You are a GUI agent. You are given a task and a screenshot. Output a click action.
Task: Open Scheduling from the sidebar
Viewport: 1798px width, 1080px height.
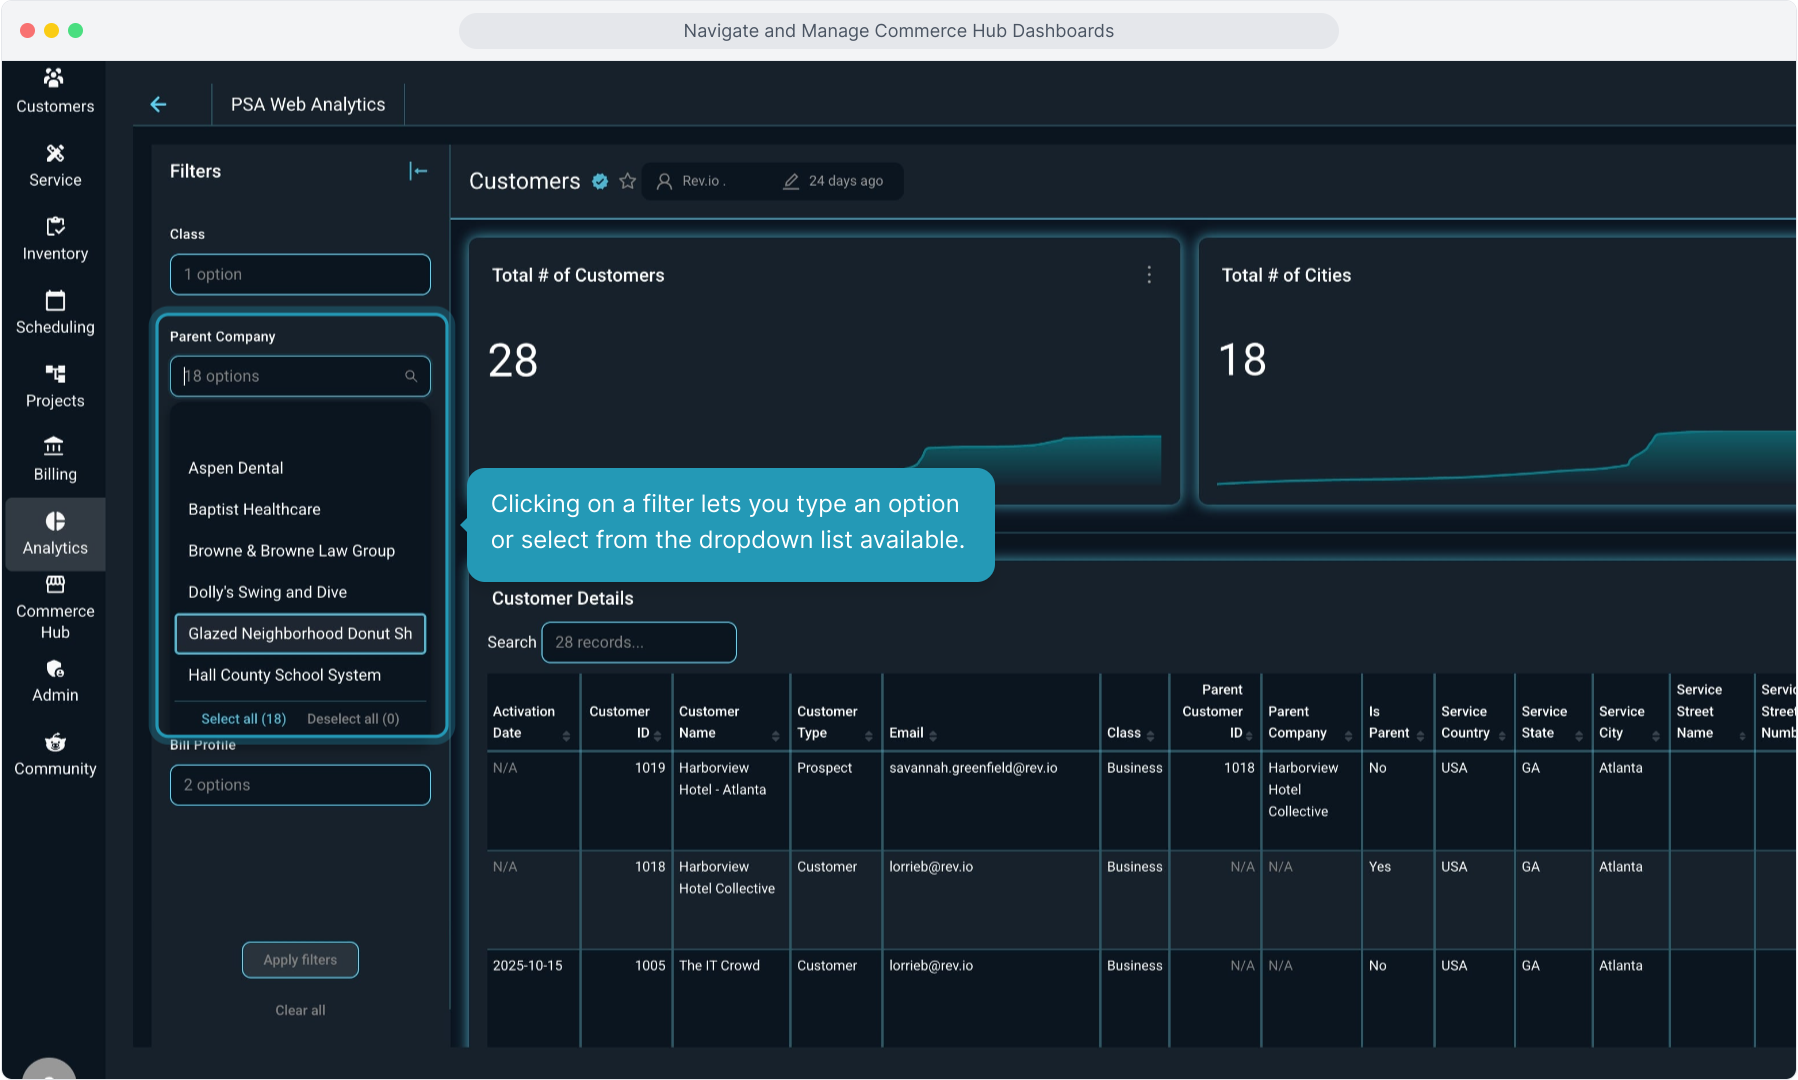(x=55, y=312)
